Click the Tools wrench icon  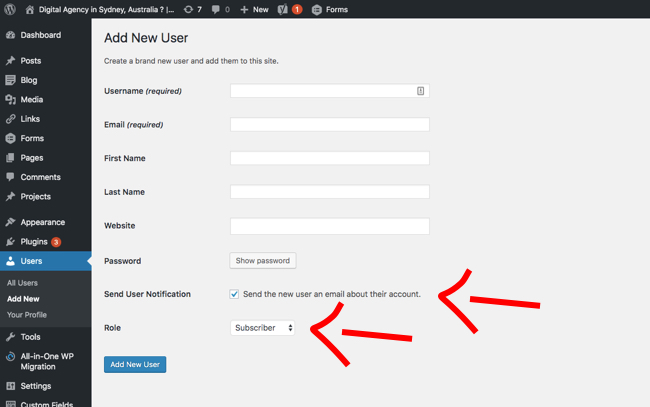[x=11, y=337]
